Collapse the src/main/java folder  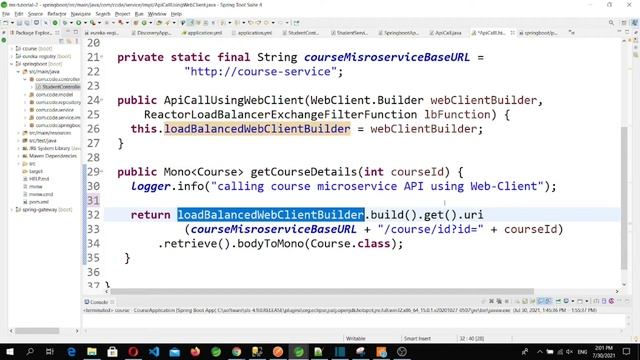coord(18,72)
